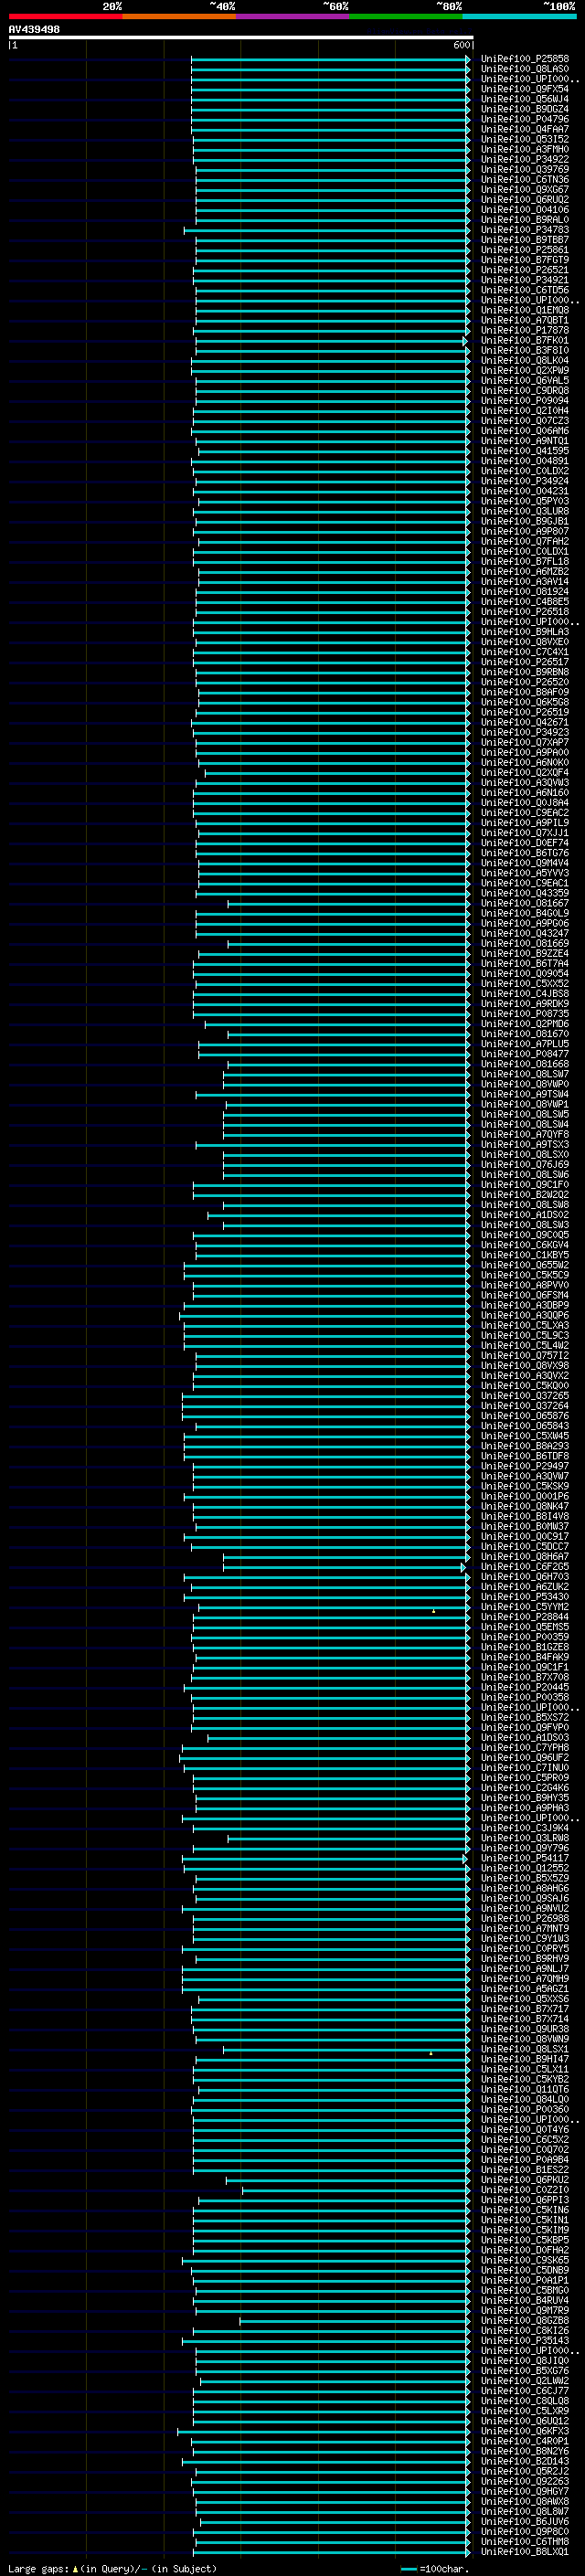585x2576 pixels.
Task: Open hit UniRef100_C6TN36
Action: [524, 179]
